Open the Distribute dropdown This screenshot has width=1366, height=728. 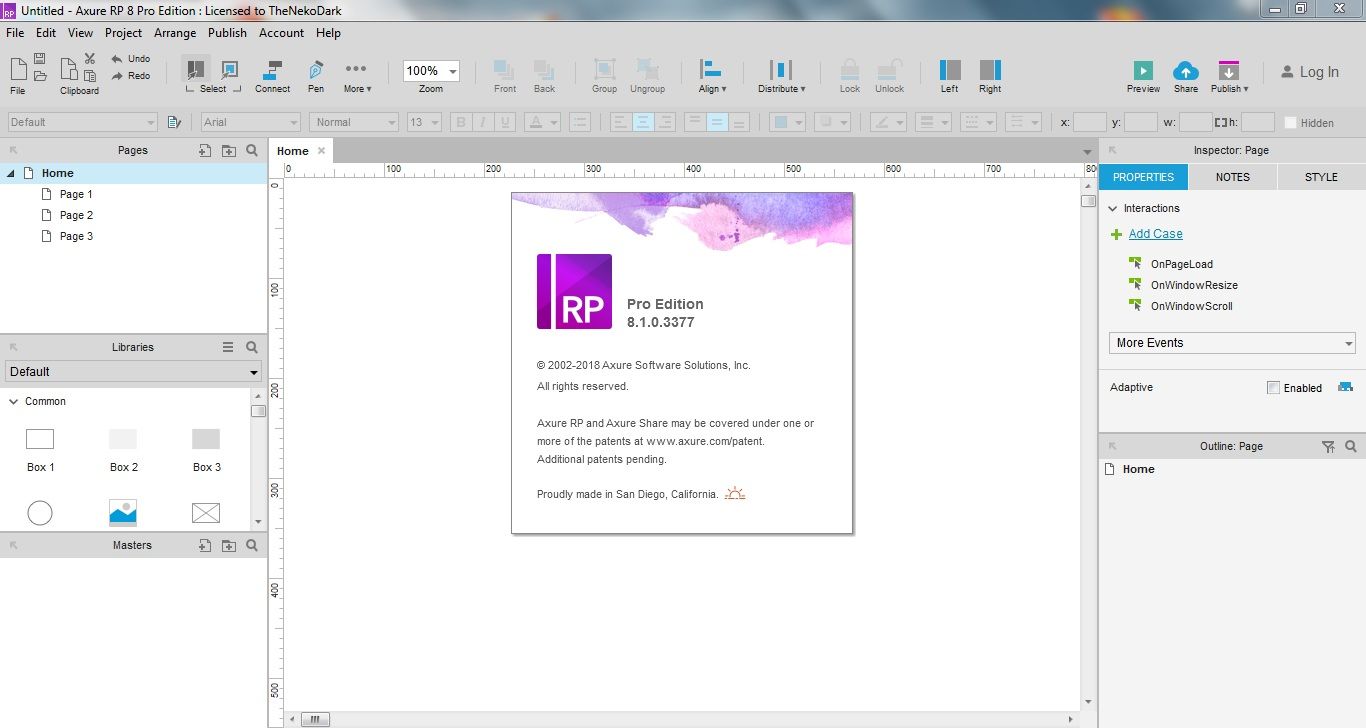(x=781, y=76)
